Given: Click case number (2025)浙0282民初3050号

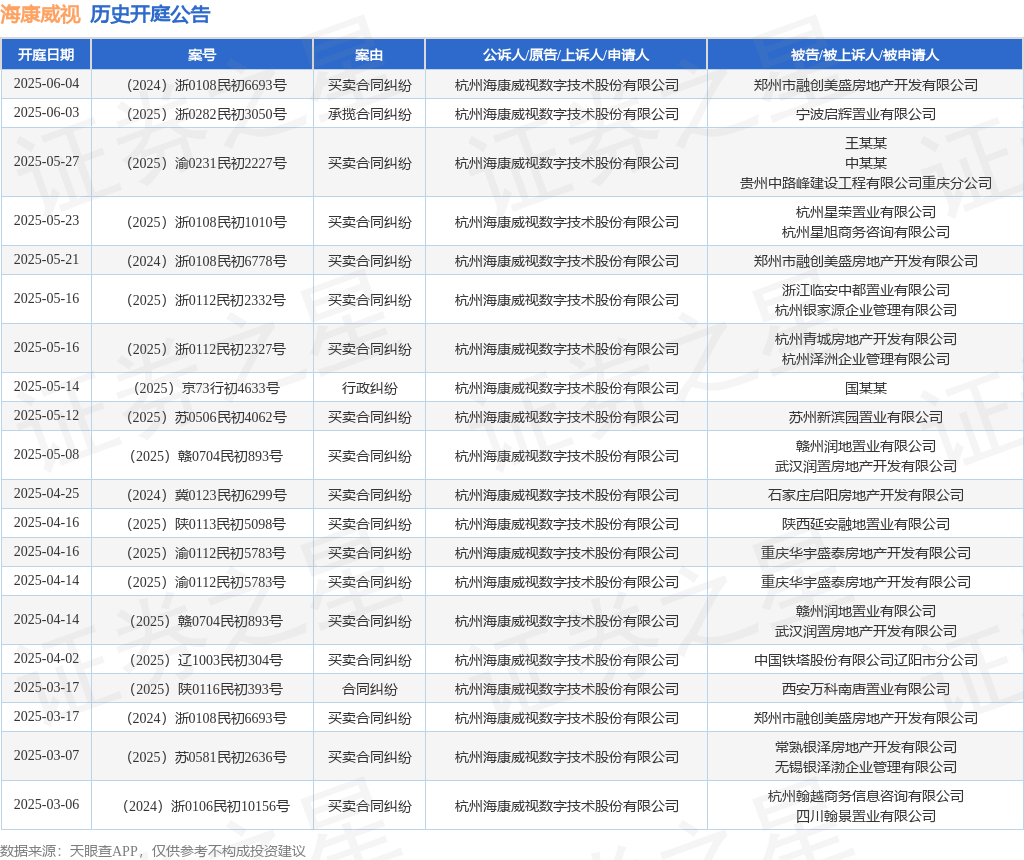Looking at the screenshot, I should point(206,114).
